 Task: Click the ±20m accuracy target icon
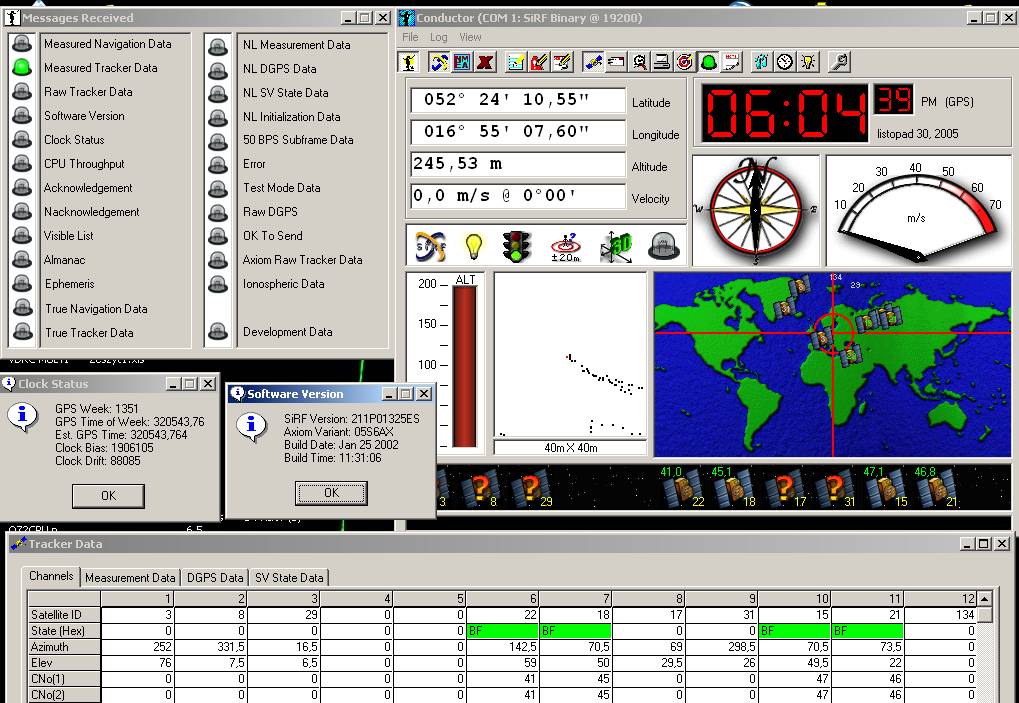pyautogui.click(x=566, y=246)
